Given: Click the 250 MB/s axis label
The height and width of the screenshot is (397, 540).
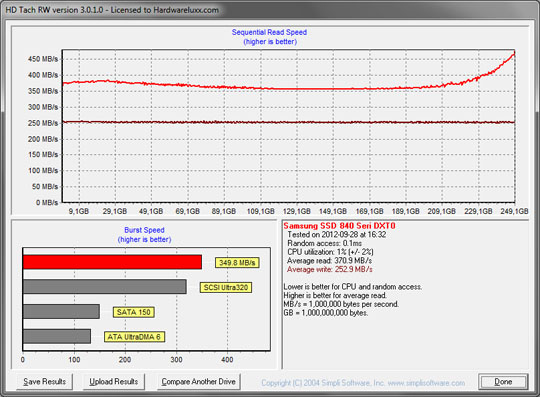Looking at the screenshot, I should tap(43, 123).
